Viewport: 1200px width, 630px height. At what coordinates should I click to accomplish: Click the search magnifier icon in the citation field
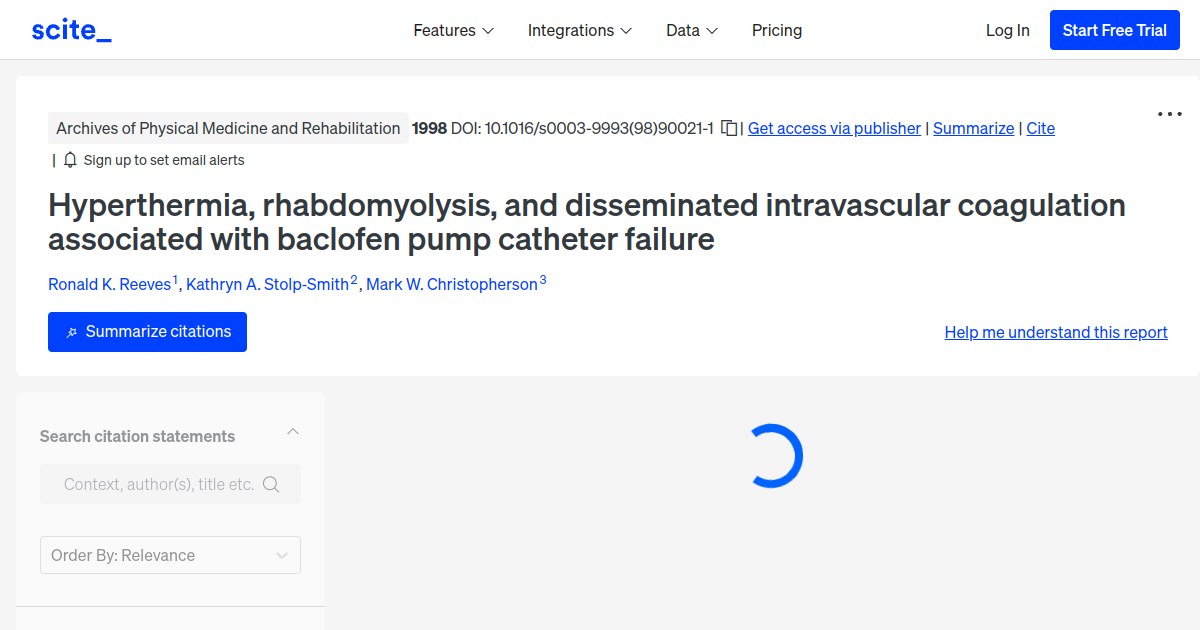point(271,484)
